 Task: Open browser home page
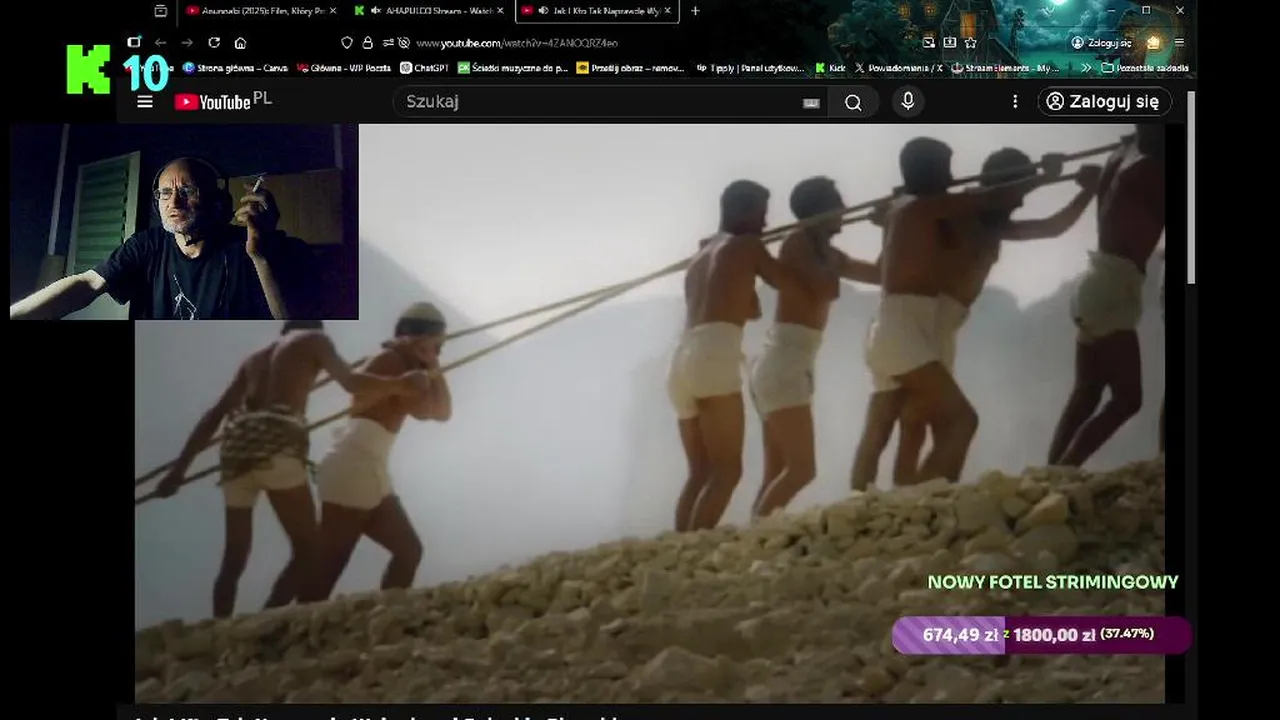click(240, 43)
